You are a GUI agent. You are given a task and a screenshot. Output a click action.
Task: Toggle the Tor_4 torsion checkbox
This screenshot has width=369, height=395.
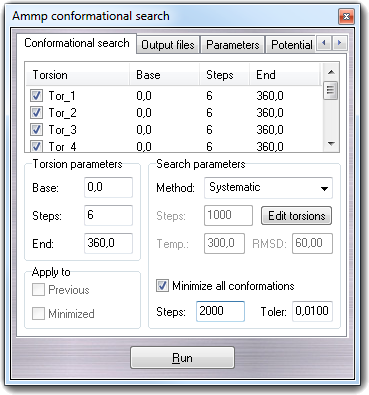36,146
